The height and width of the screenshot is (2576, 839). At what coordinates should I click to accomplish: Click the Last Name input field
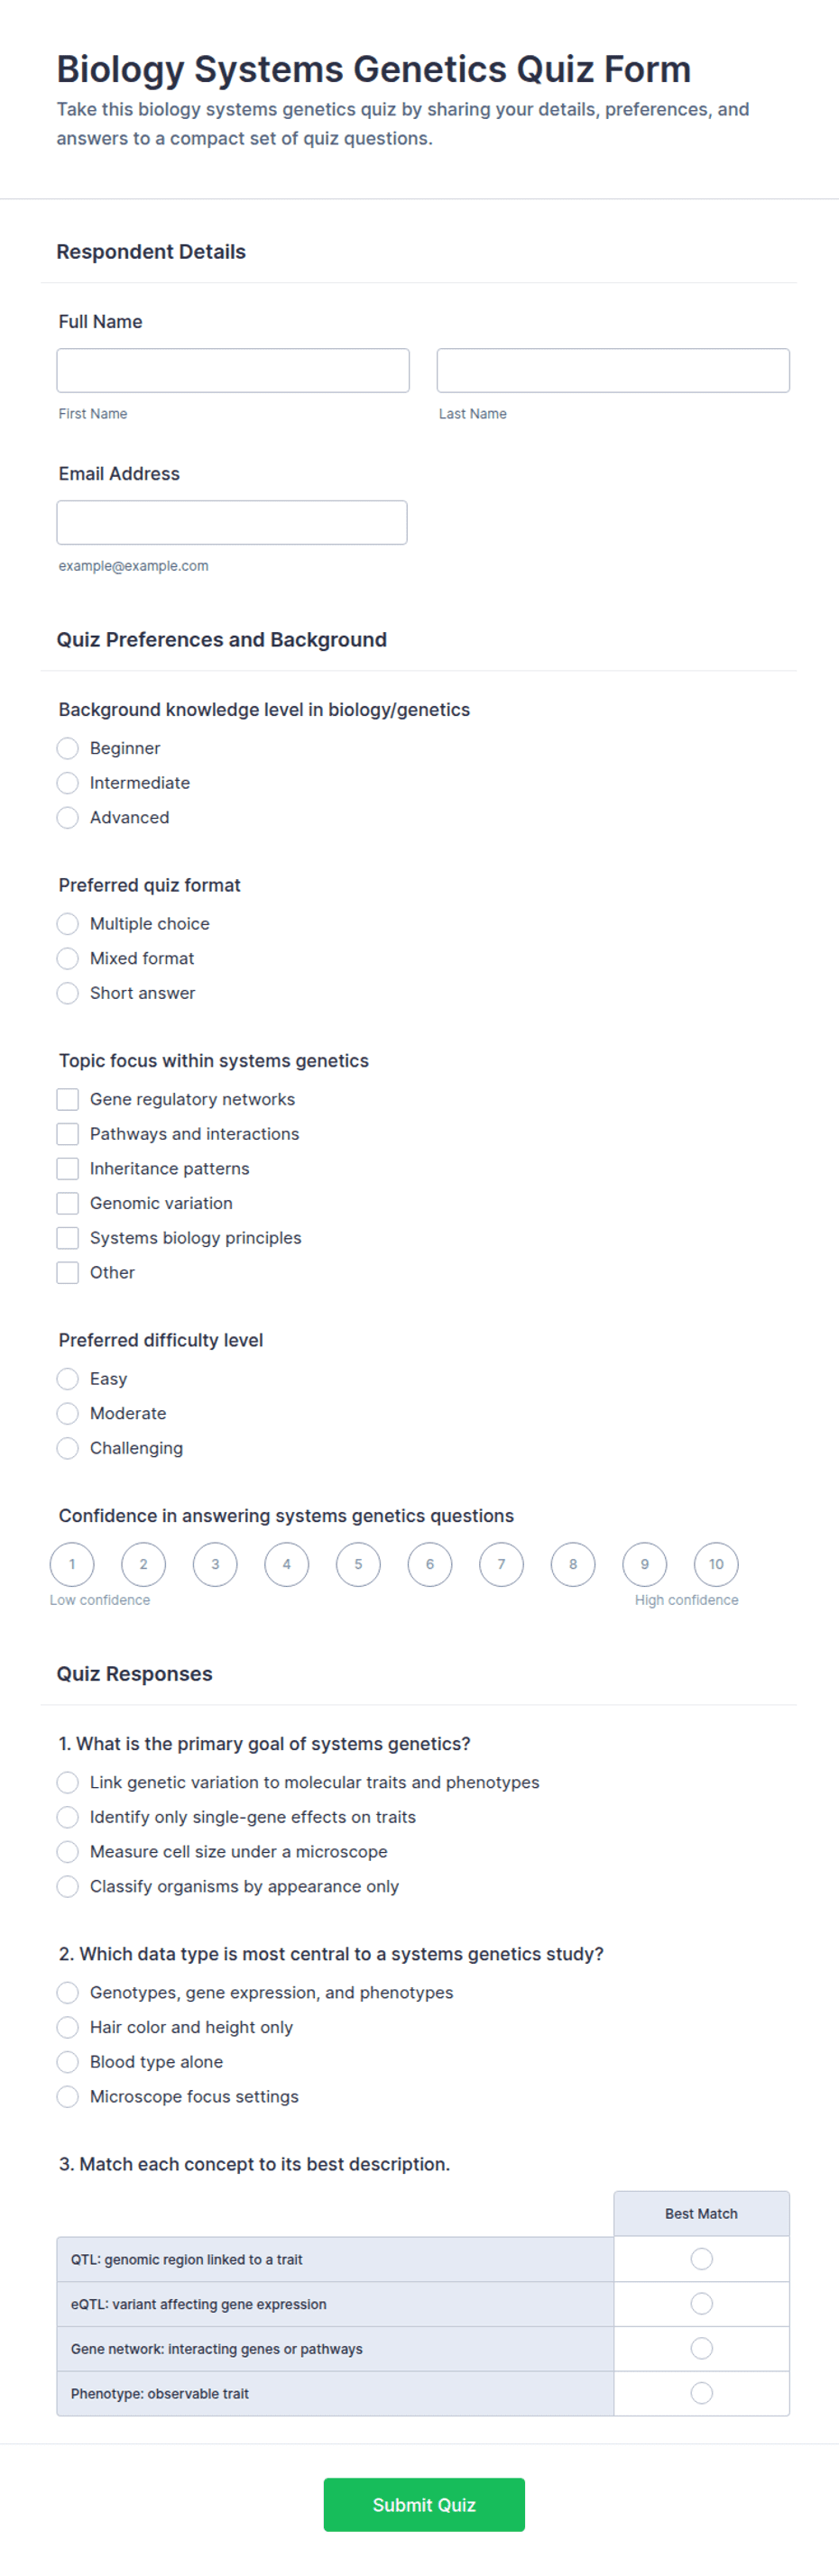tap(613, 370)
